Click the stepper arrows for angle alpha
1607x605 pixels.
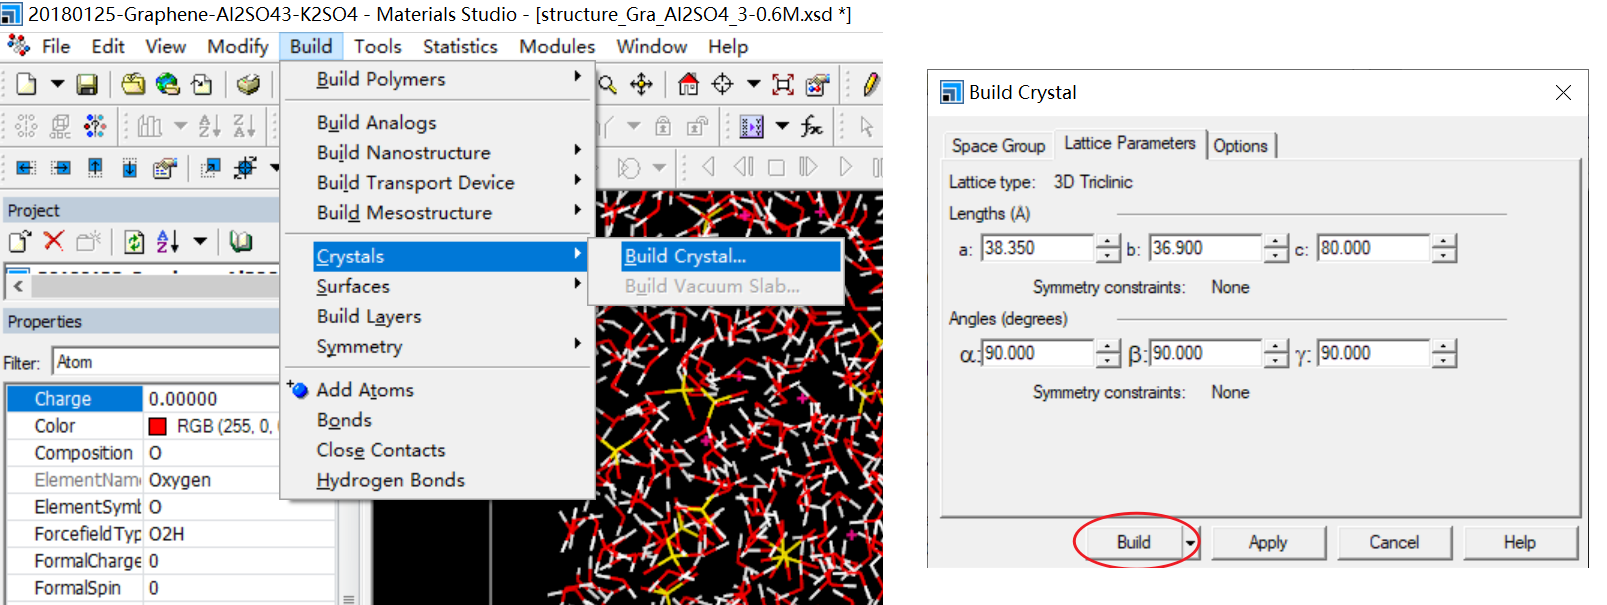point(1107,353)
